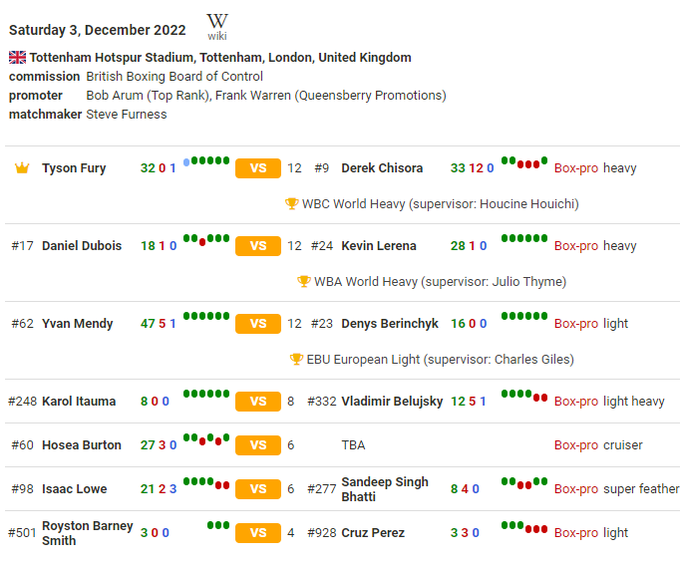Open Vladimir Belujsky's profile
Image resolution: width=680 pixels, height=562 pixels.
coord(392,401)
